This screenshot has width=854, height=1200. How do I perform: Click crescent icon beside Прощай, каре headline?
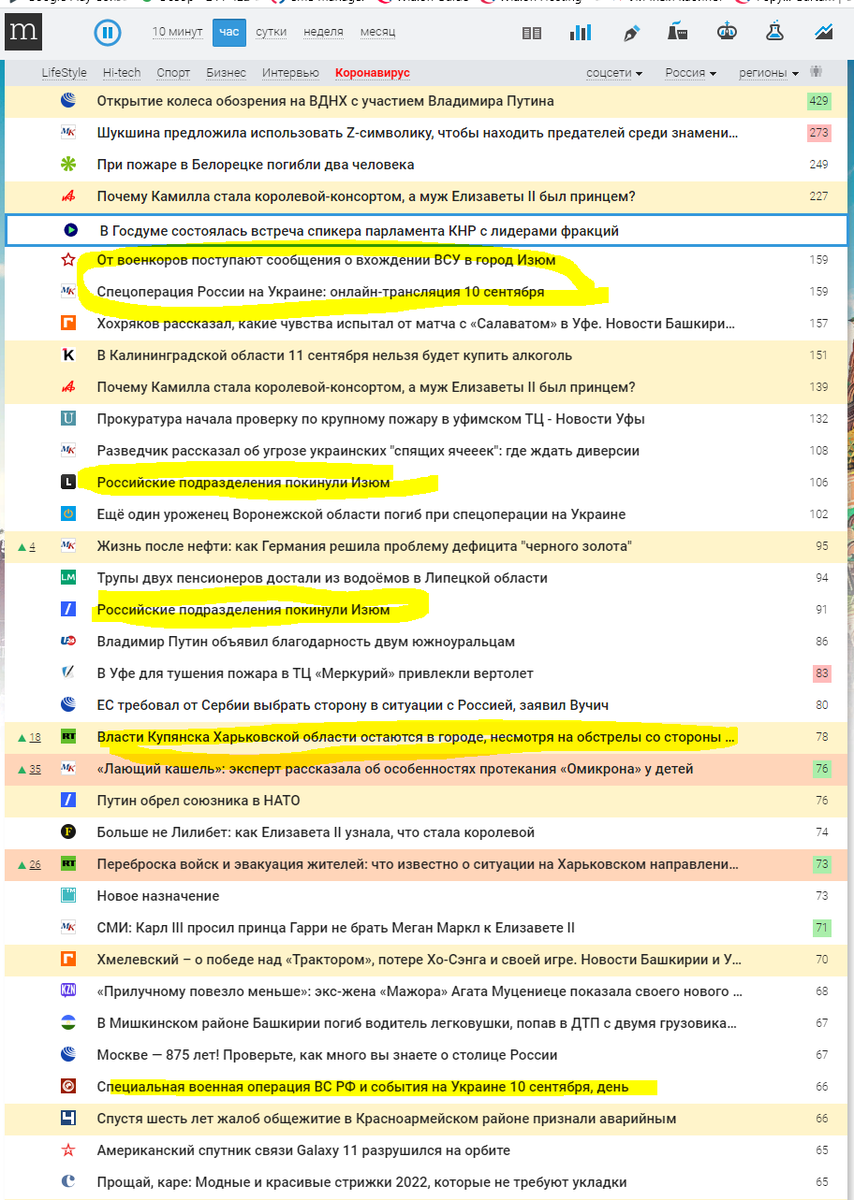click(x=68, y=1182)
